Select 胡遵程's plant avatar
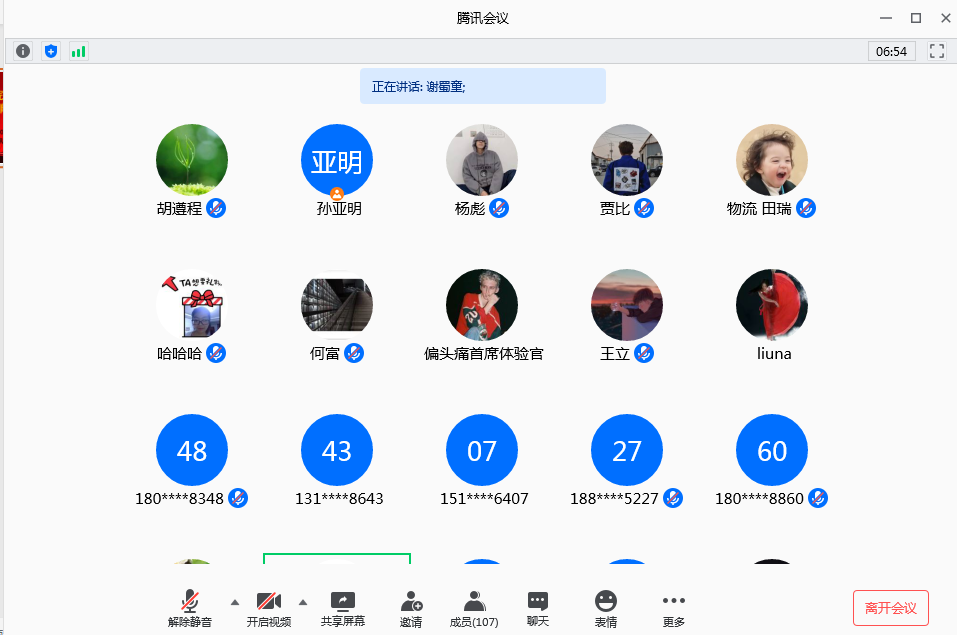The height and width of the screenshot is (635, 957). (192, 160)
